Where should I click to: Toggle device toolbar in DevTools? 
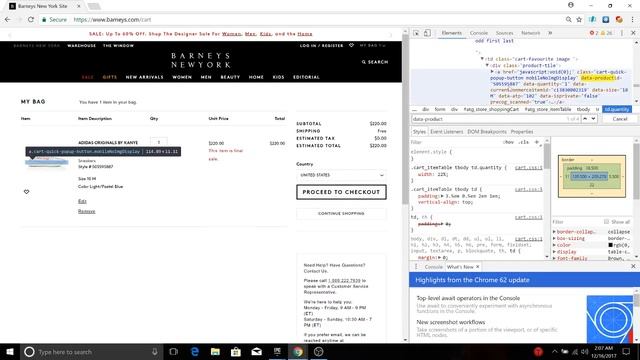tap(427, 33)
